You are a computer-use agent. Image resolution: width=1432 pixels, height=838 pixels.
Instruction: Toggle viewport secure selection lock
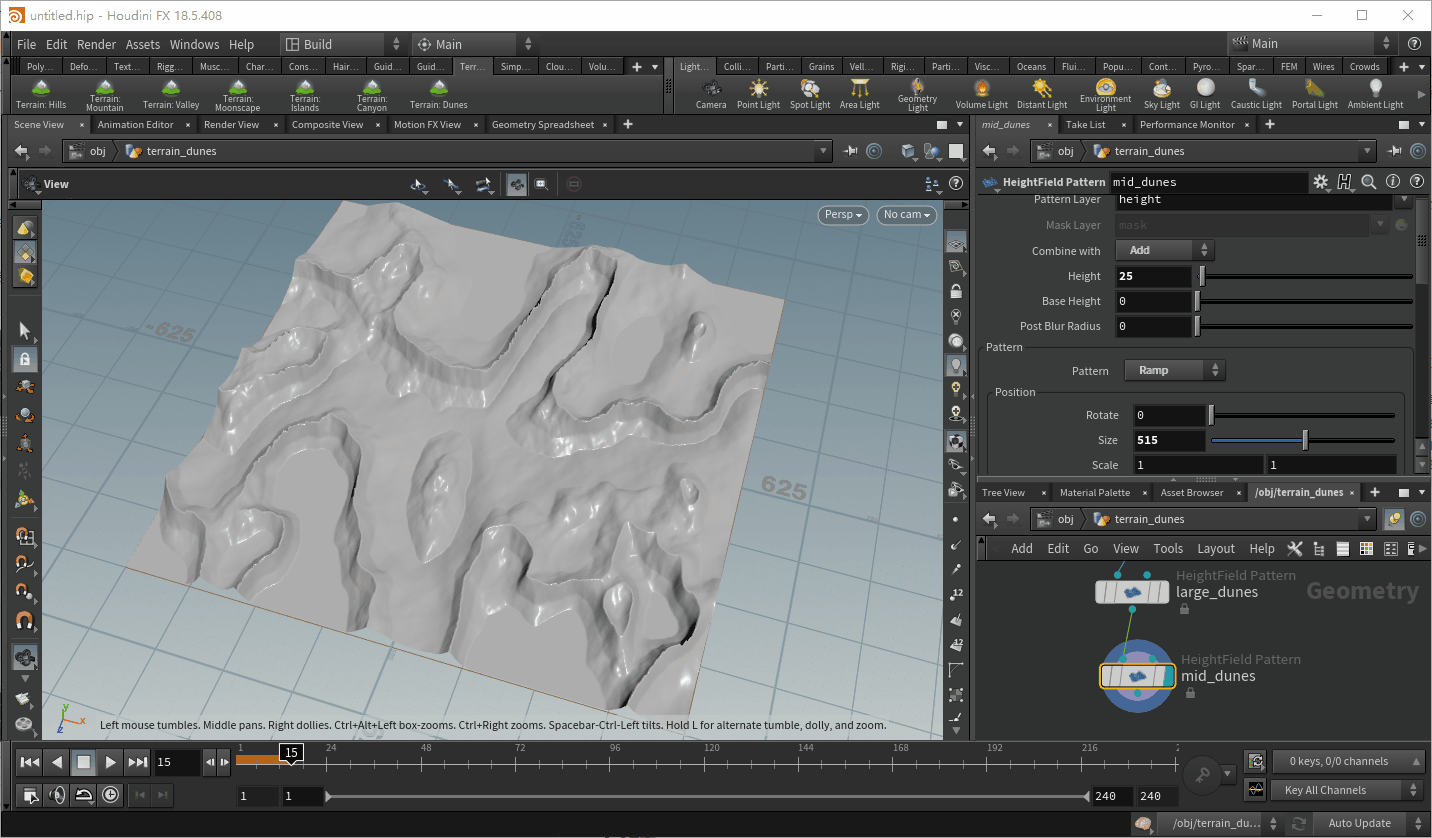coord(25,358)
